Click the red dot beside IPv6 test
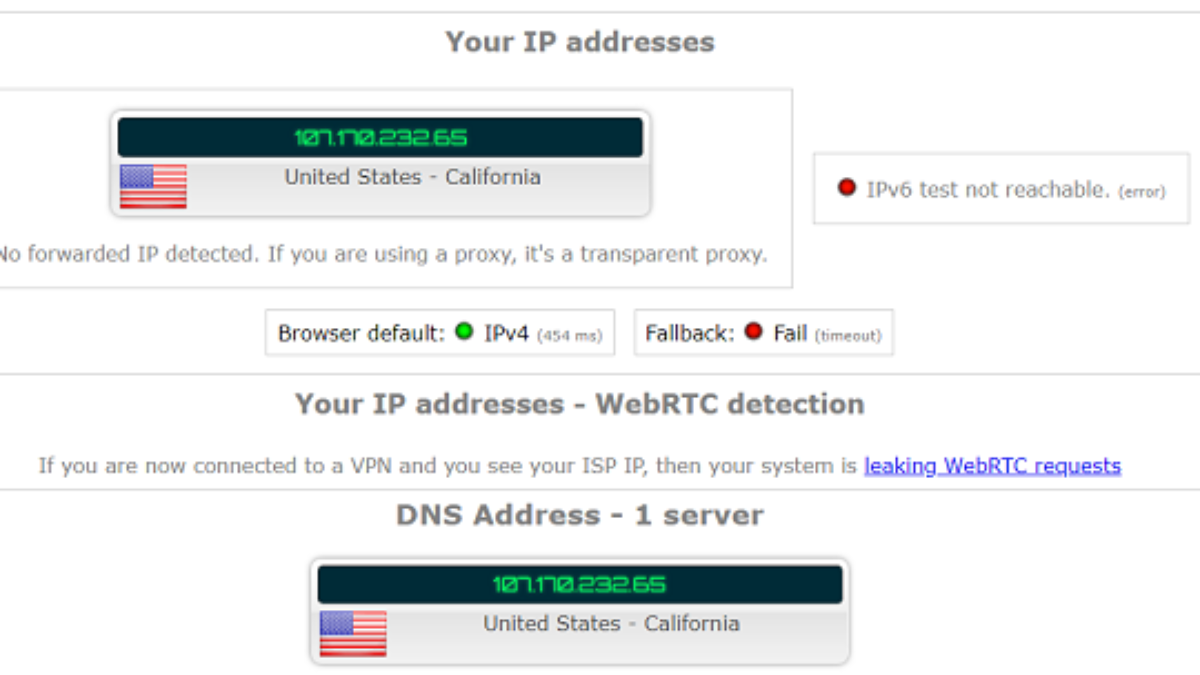The height and width of the screenshot is (675, 1200). 847,187
